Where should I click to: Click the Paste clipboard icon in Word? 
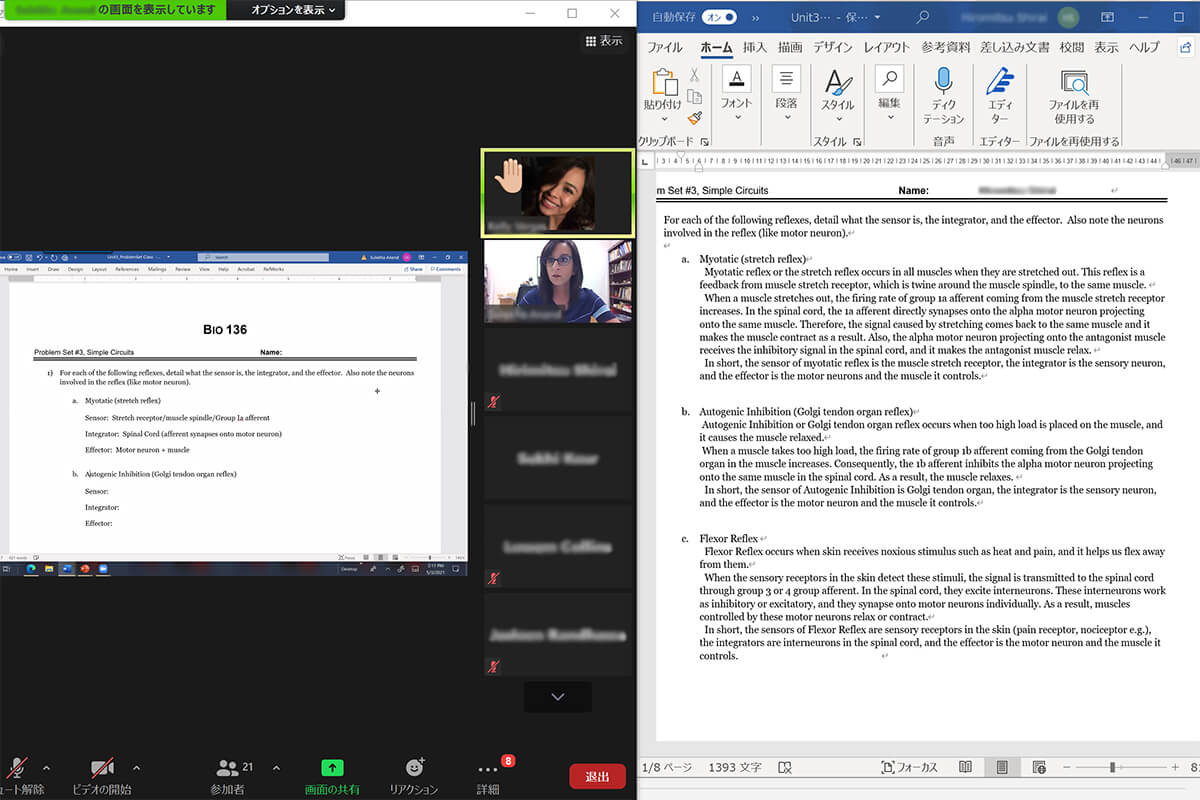coord(663,81)
